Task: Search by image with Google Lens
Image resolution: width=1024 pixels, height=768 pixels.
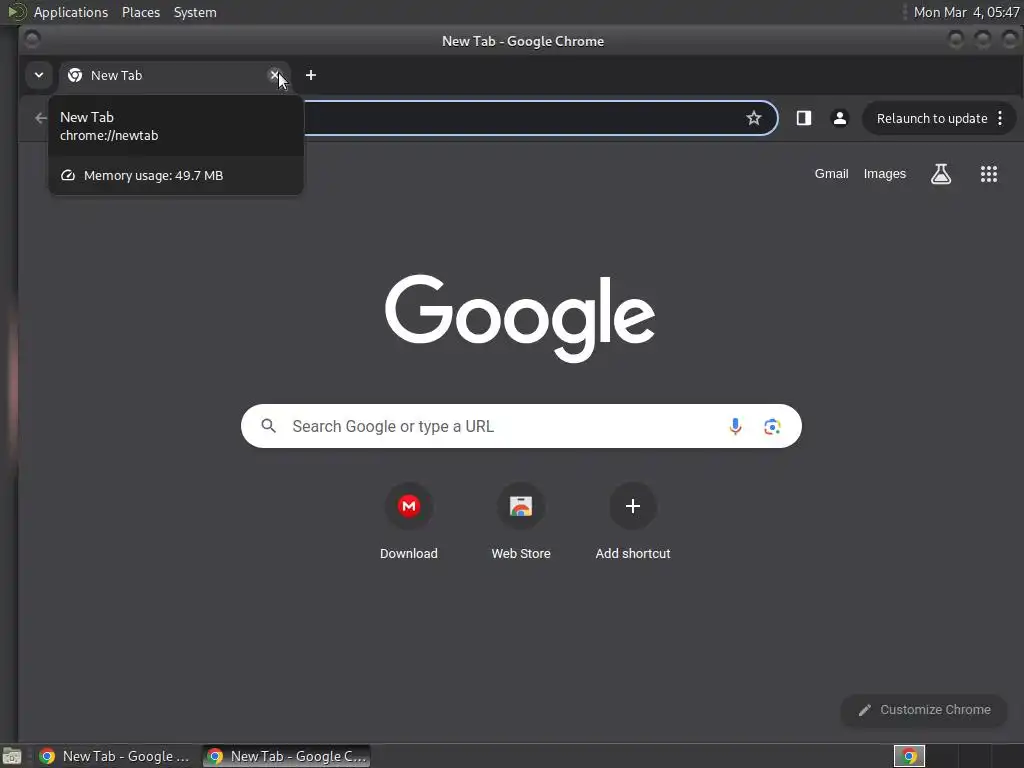Action: [x=772, y=426]
